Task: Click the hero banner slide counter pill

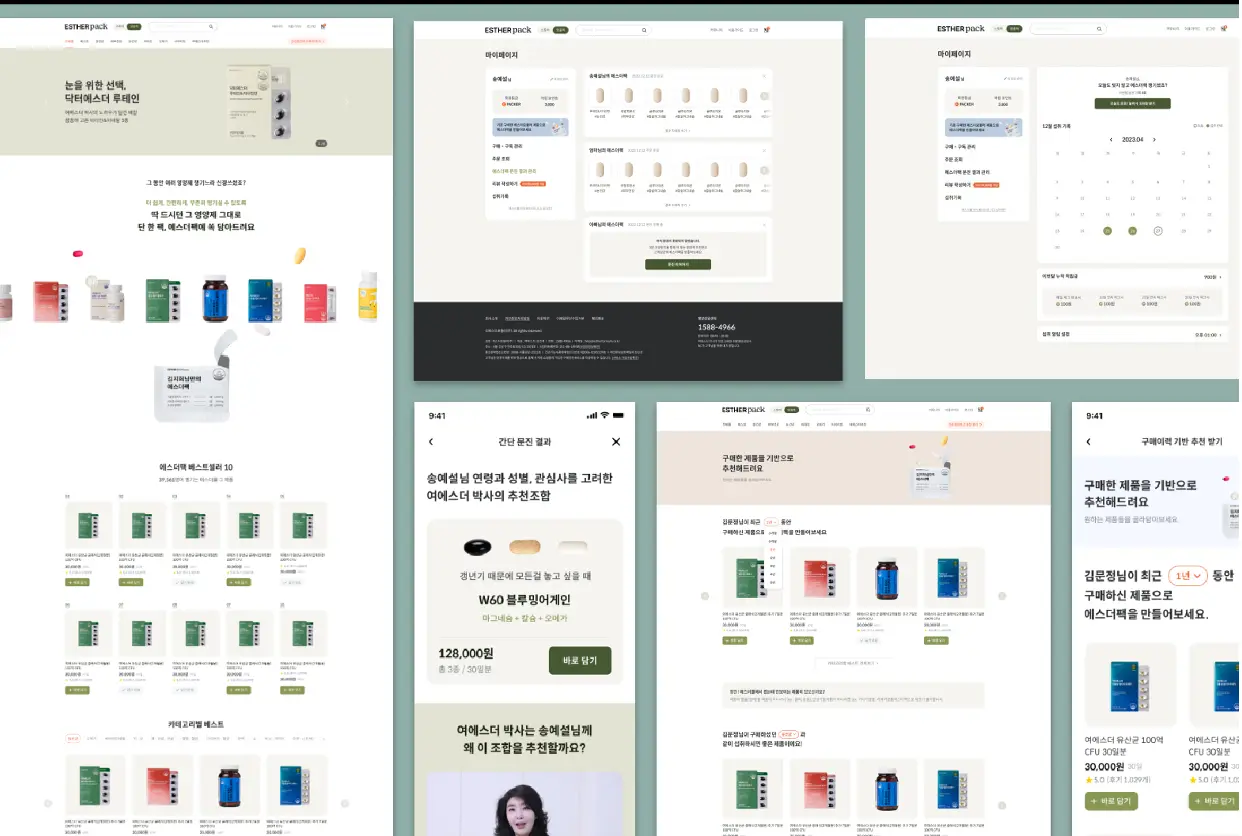Action: coord(321,143)
